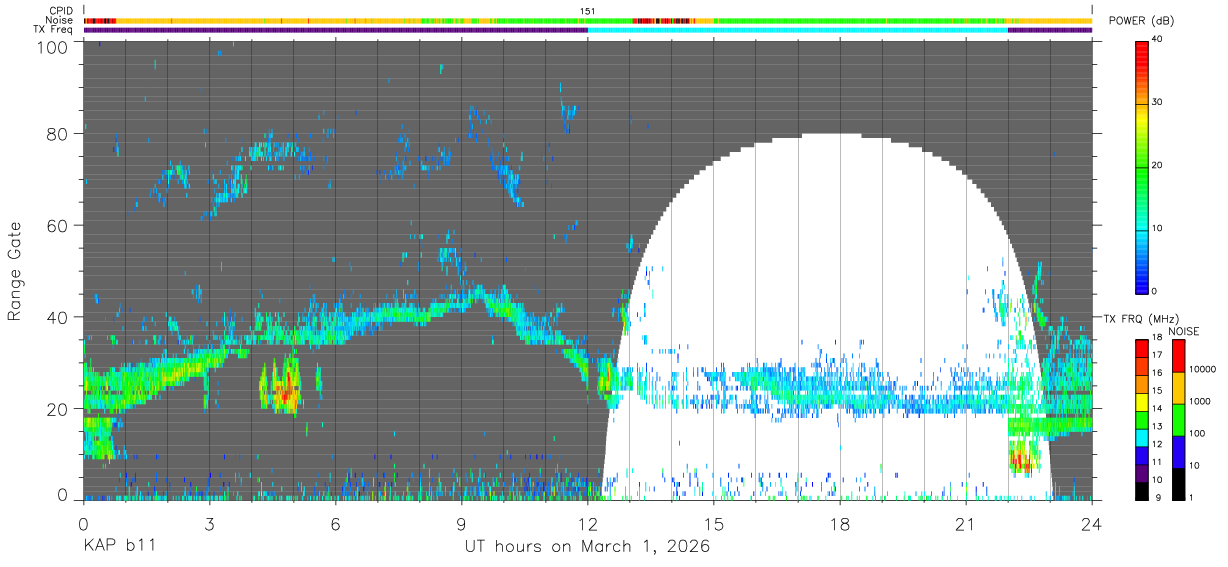Click the NOISE scale label '1'
1228x567 pixels.
[1192, 496]
